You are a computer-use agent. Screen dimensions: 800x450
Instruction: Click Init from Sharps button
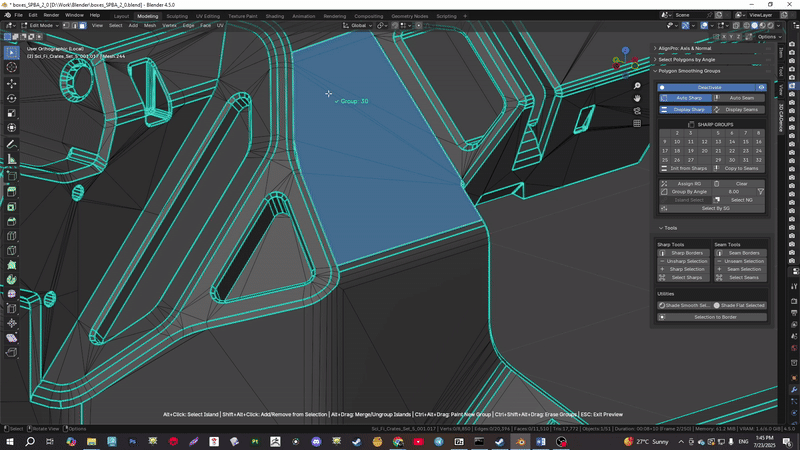point(685,168)
